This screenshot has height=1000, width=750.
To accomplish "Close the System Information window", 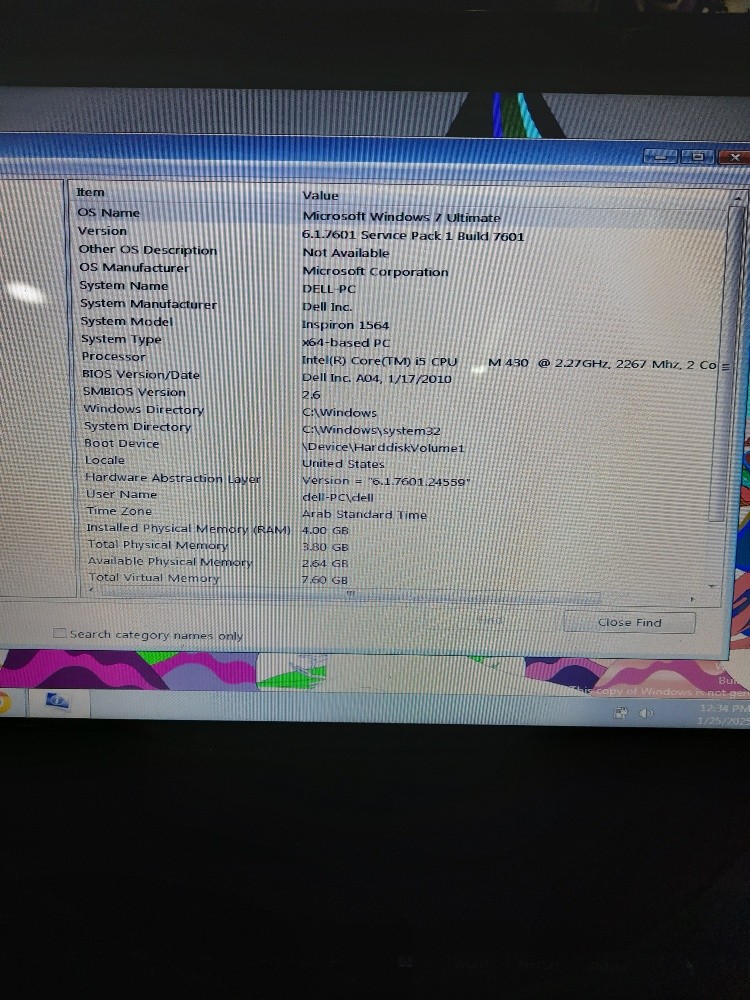I will pos(734,157).
